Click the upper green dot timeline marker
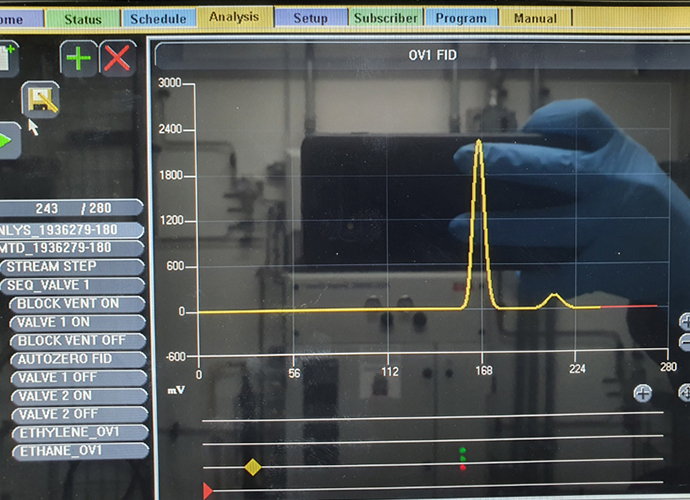Viewport: 690px width, 500px height. tap(462, 450)
